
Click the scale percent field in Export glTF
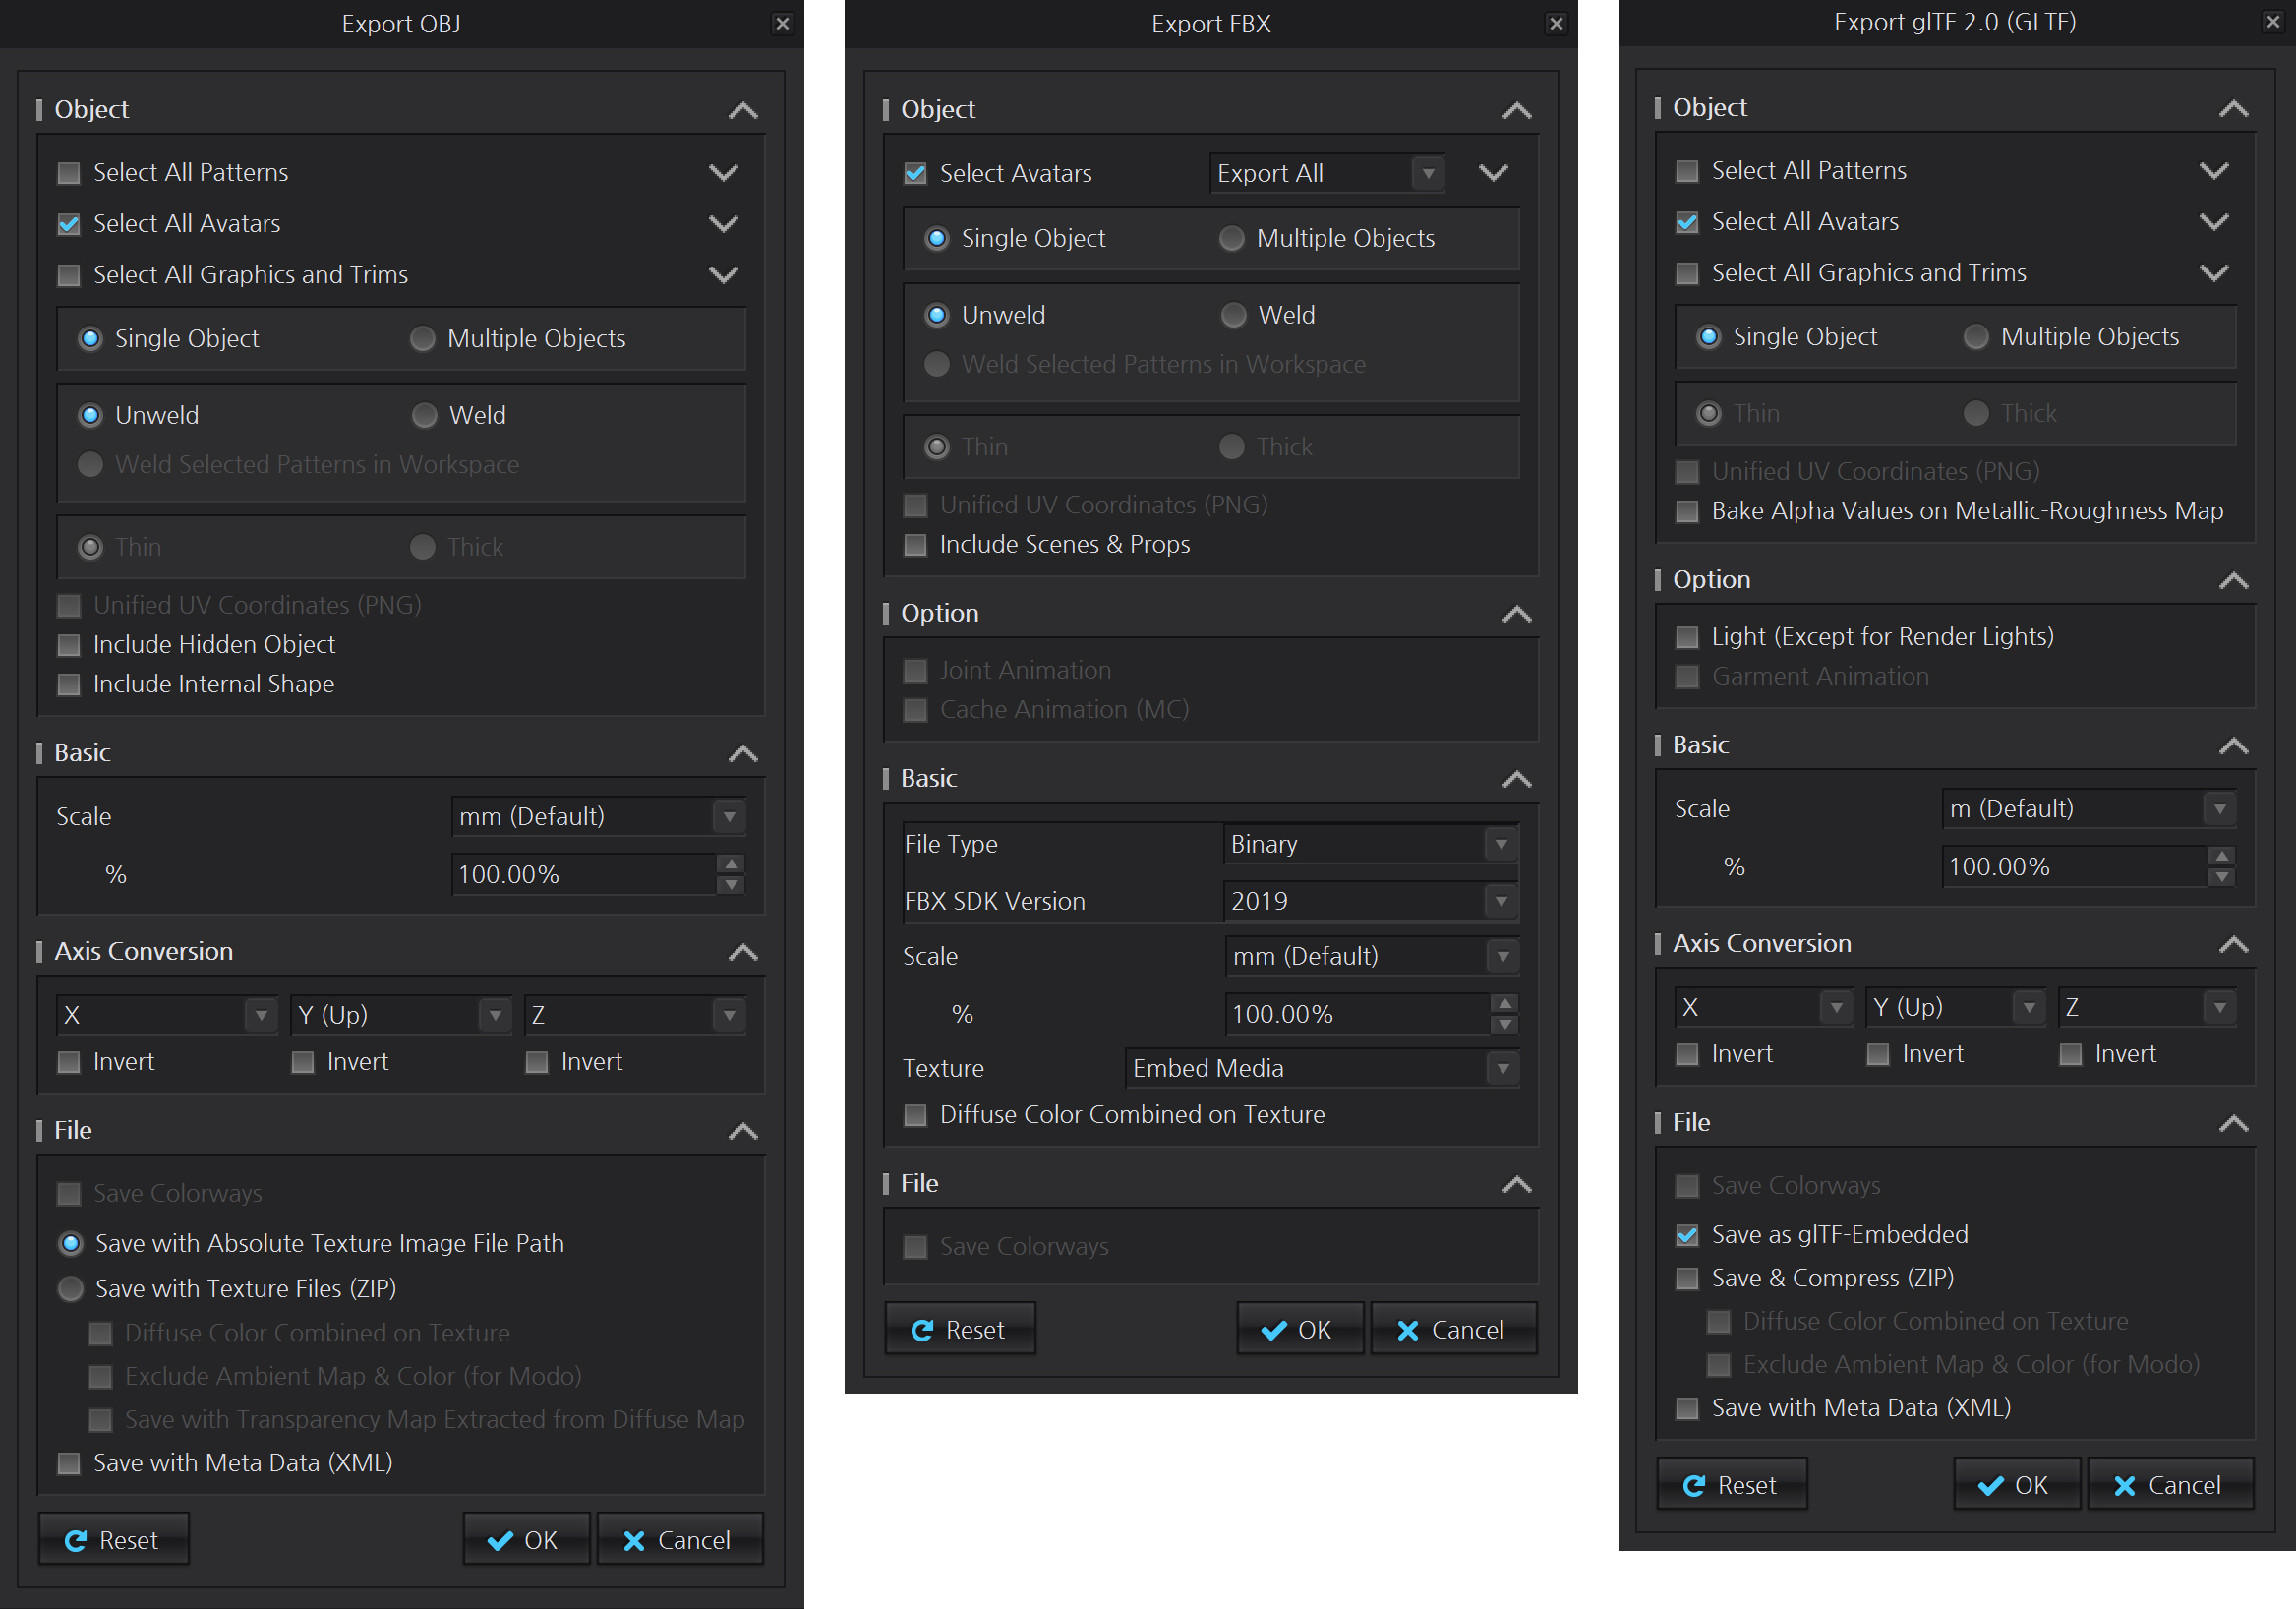pyautogui.click(x=2075, y=866)
